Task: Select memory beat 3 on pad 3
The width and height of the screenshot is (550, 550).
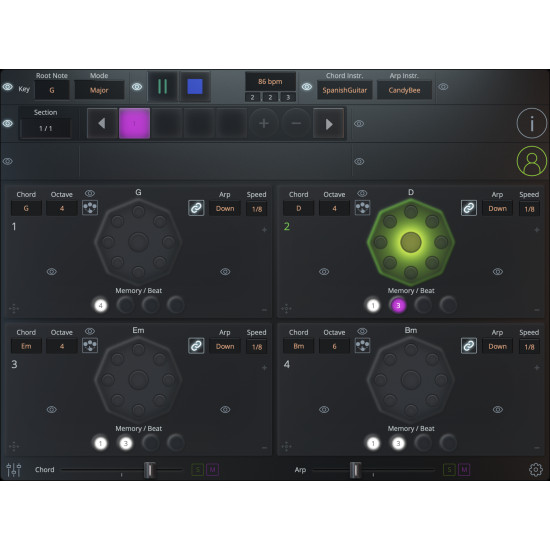Action: click(x=126, y=443)
